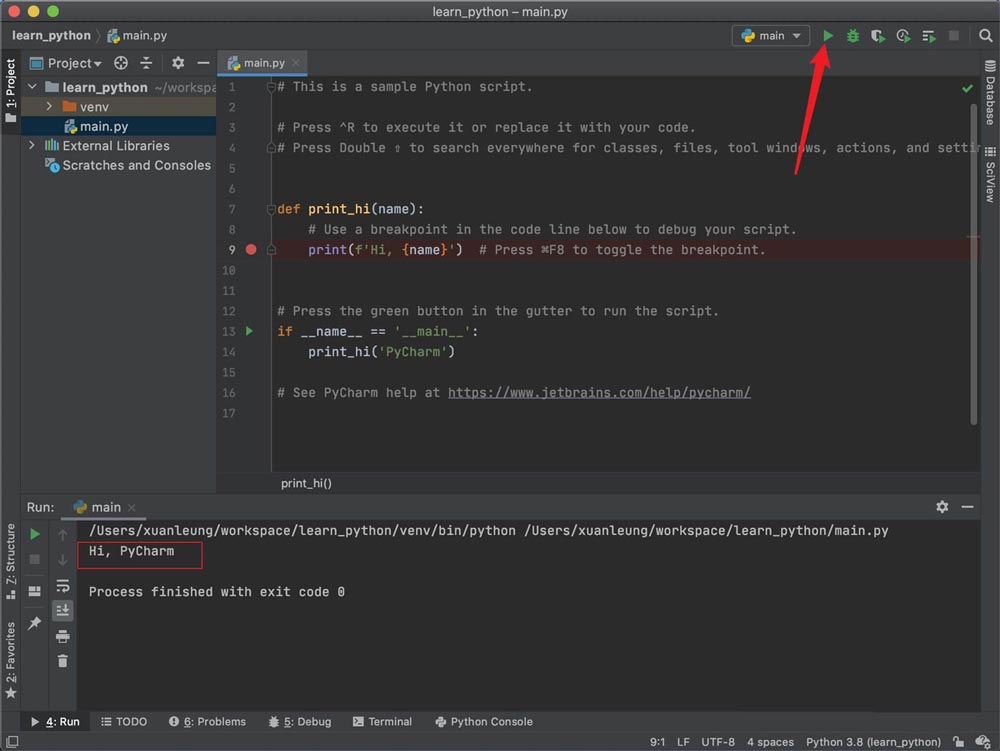Run the main configuration with green play button
1000x751 pixels.
(x=827, y=36)
